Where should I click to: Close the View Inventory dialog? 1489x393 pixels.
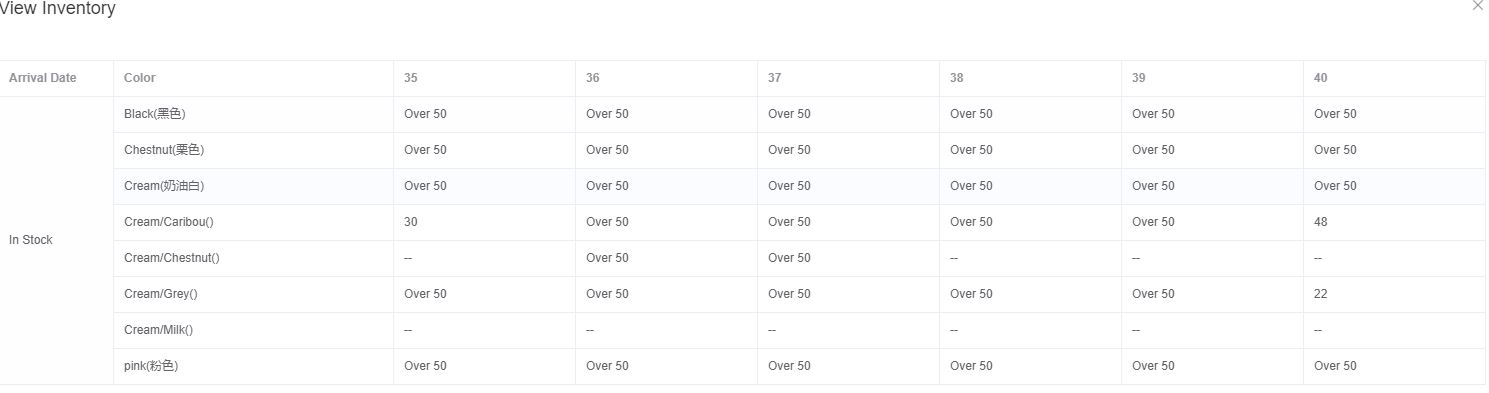[x=1478, y=5]
